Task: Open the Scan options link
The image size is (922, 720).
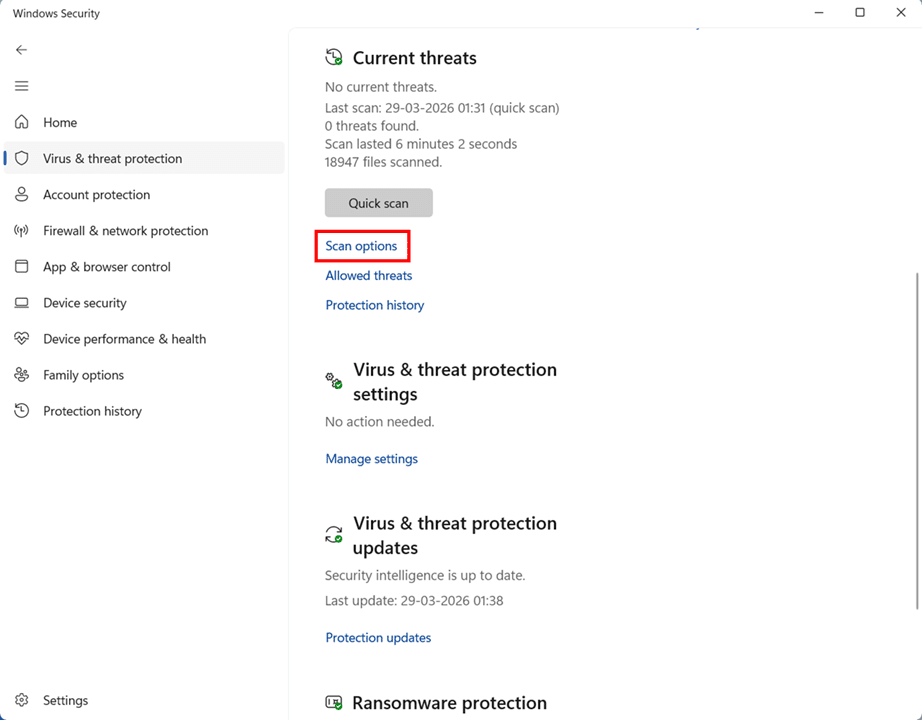Action: [x=361, y=246]
